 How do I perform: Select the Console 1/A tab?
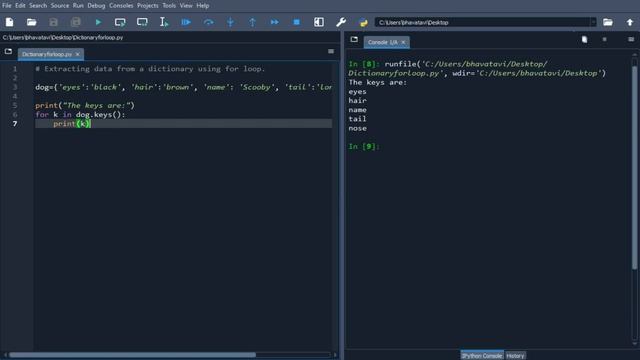pos(382,42)
